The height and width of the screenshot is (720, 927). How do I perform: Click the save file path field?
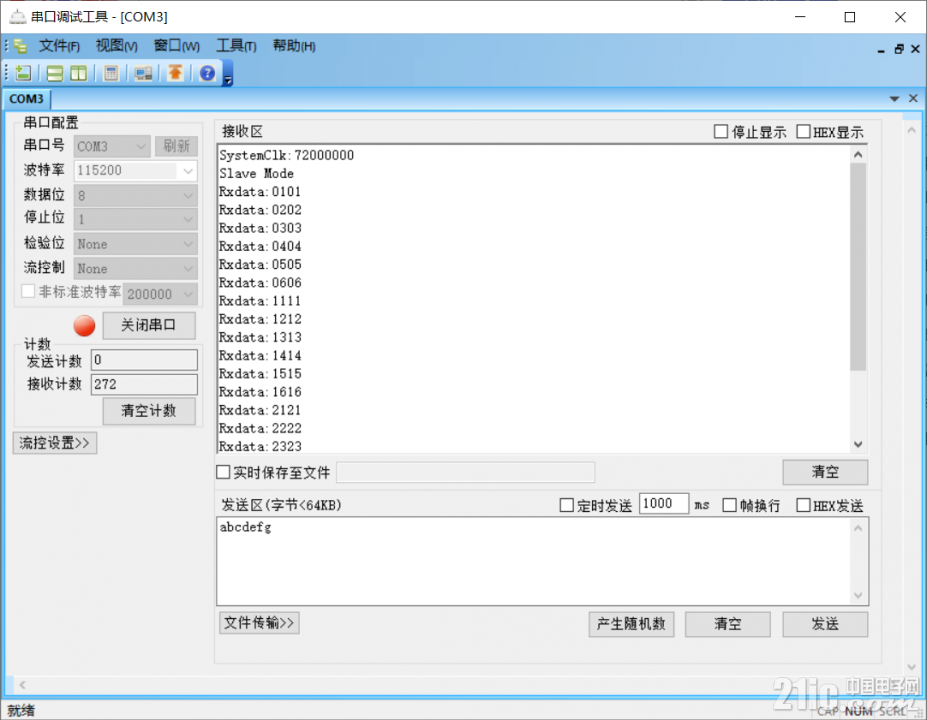pos(465,472)
